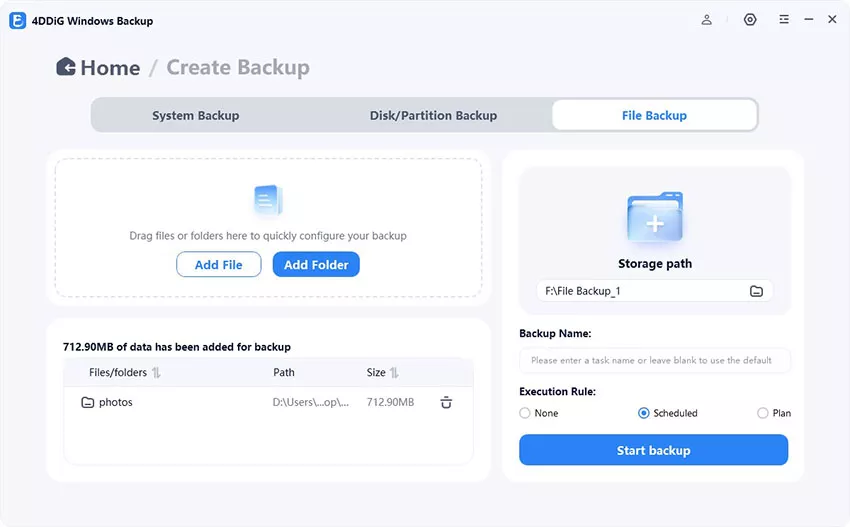Click the photos folder name

[115, 402]
